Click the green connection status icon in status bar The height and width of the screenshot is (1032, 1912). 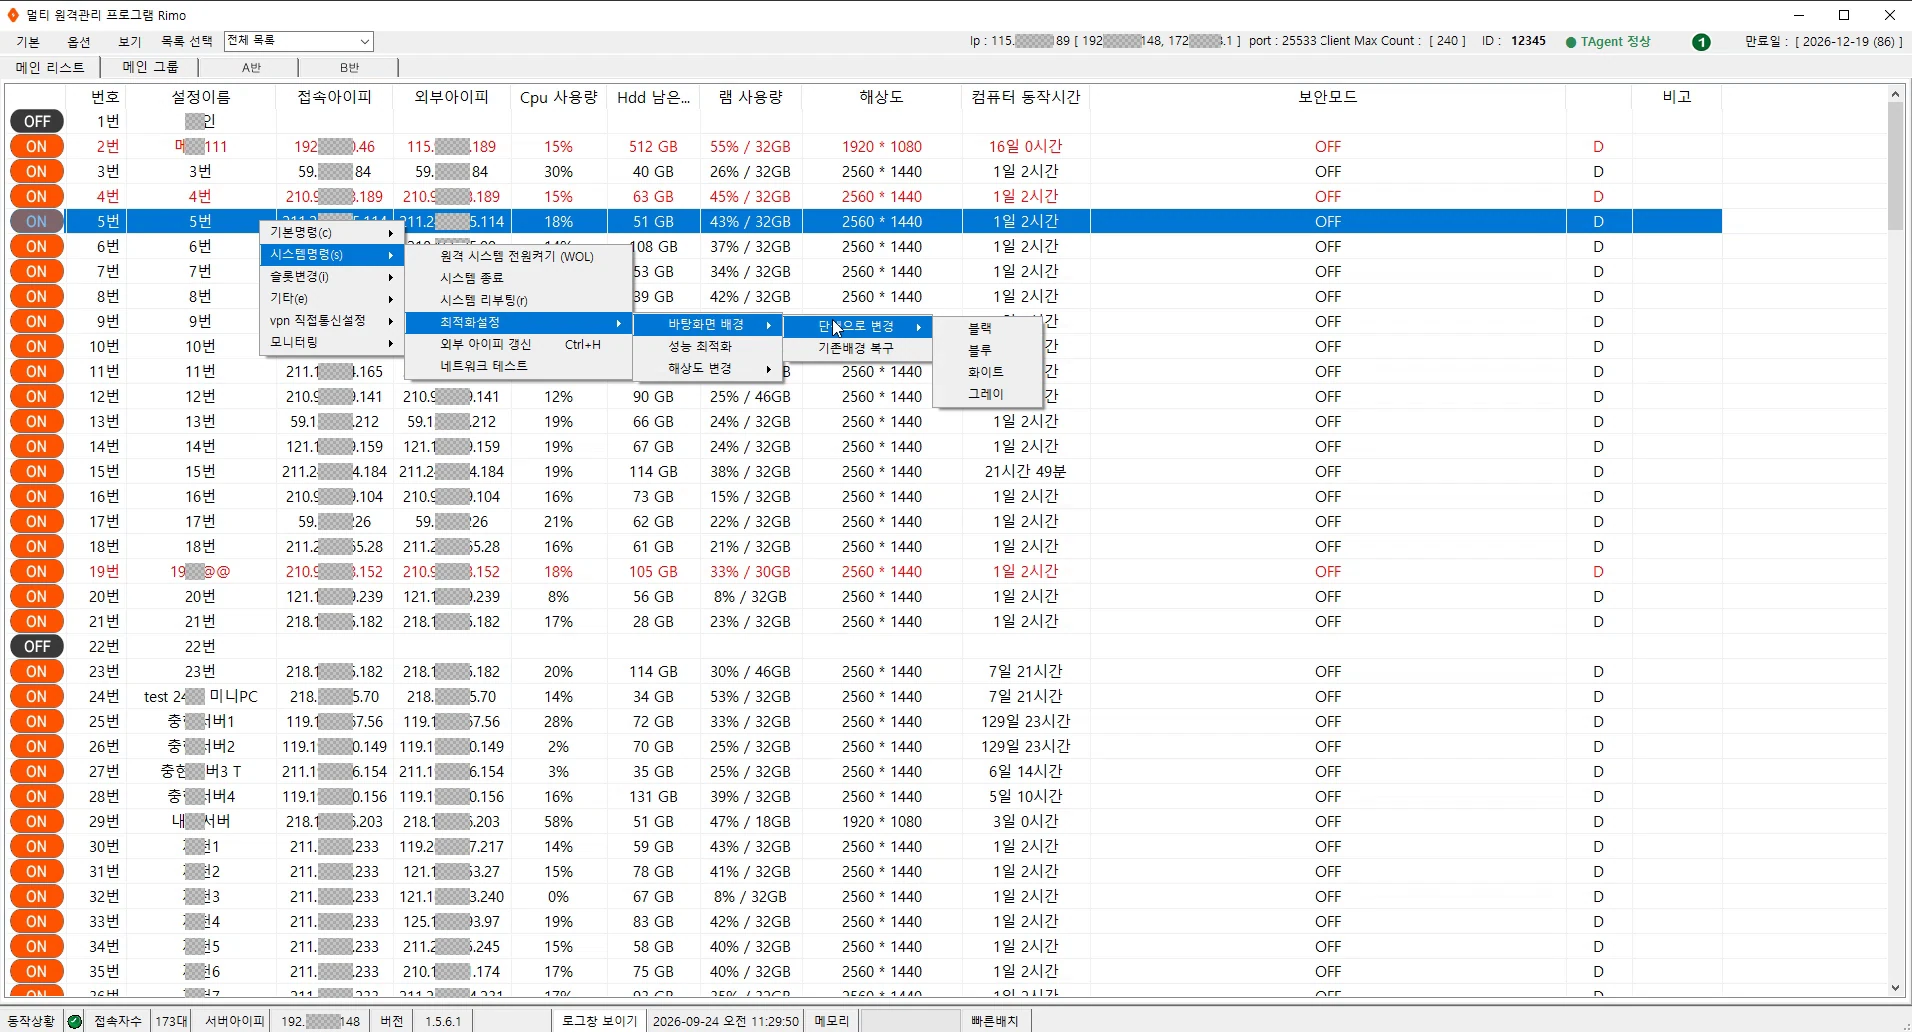point(75,1021)
